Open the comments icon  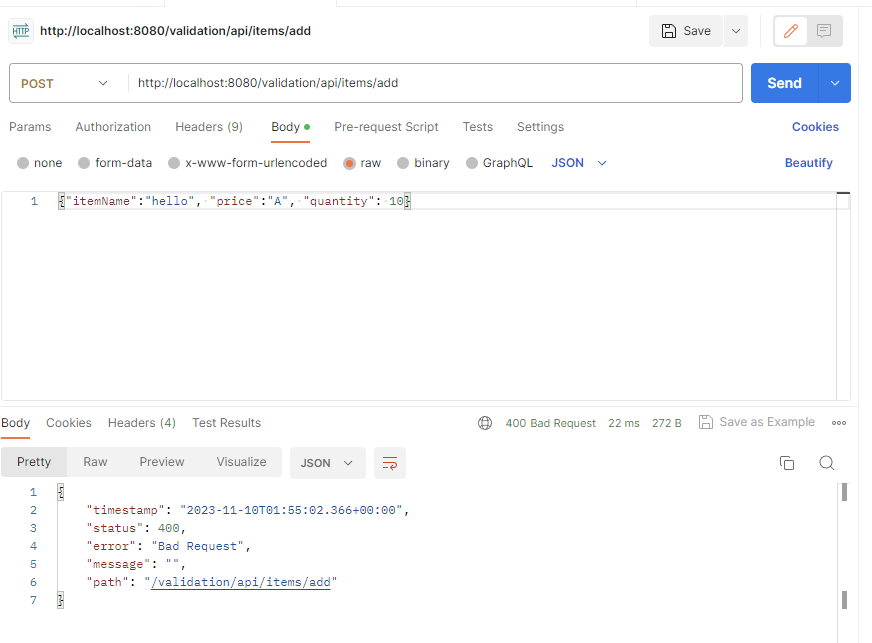pos(824,31)
